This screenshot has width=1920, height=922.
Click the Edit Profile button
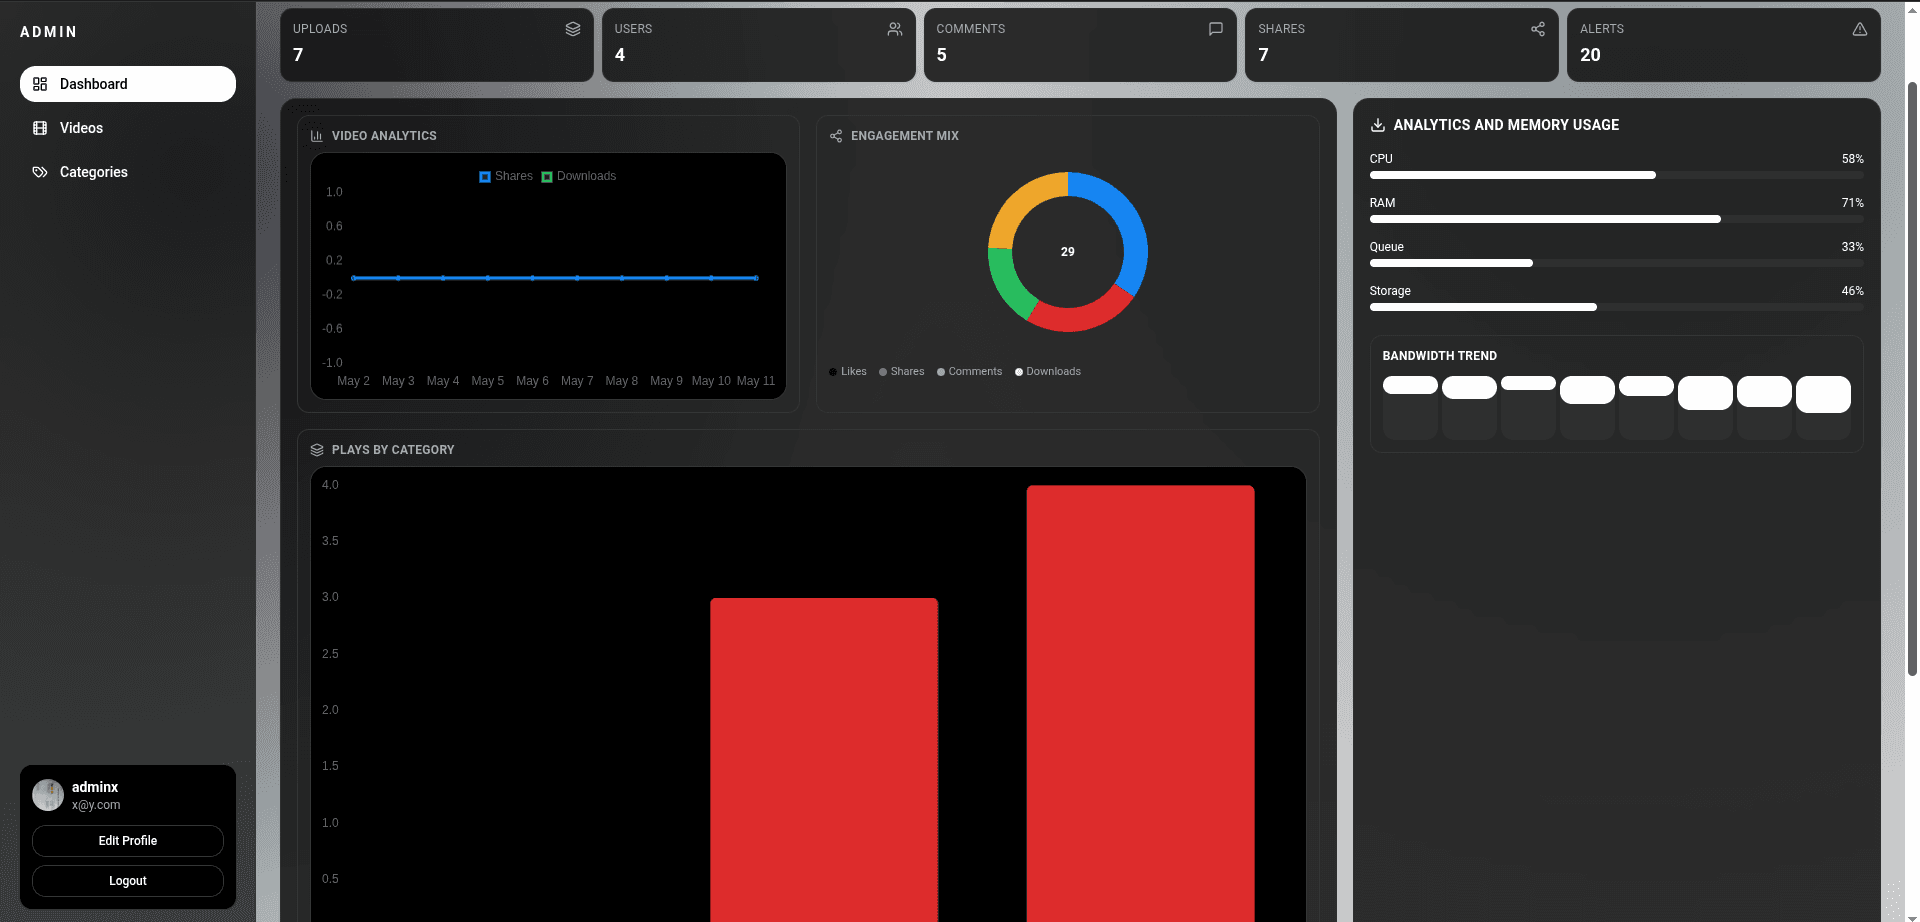(x=128, y=841)
